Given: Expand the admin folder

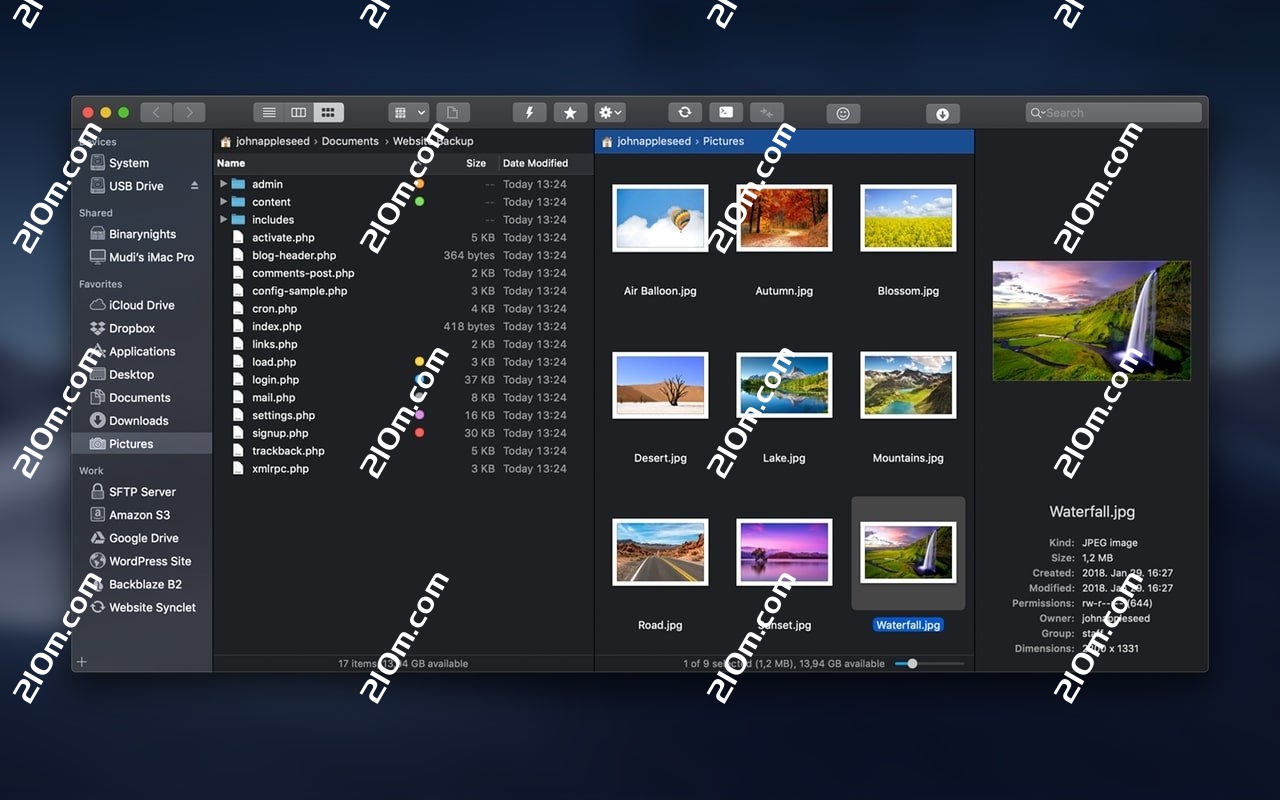Looking at the screenshot, I should [223, 184].
